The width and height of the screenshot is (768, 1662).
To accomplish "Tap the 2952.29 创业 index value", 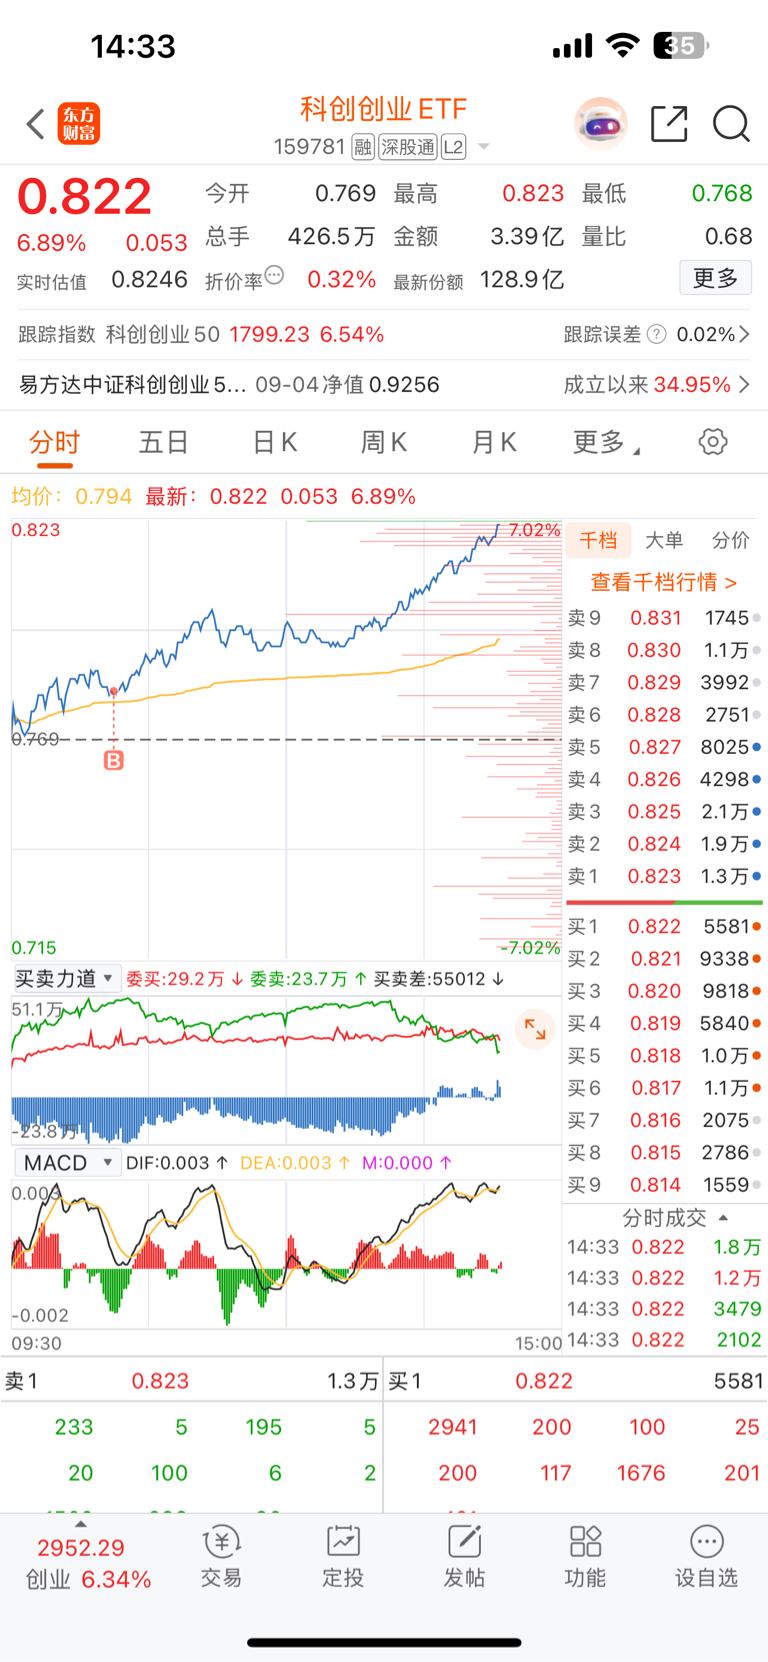I will click(x=81, y=1548).
